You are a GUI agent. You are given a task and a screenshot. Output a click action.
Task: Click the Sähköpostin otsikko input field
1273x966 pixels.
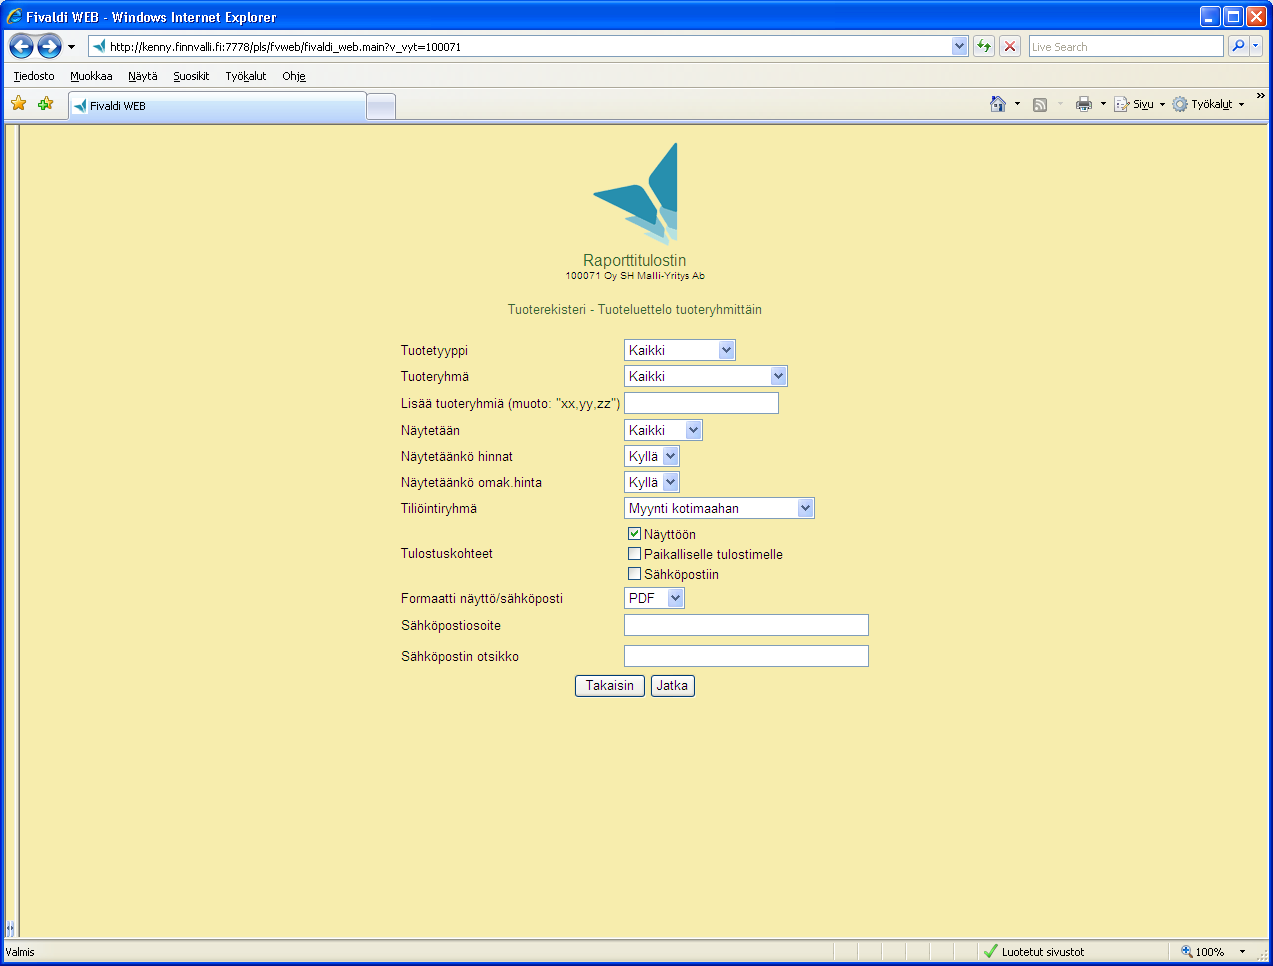tap(746, 656)
